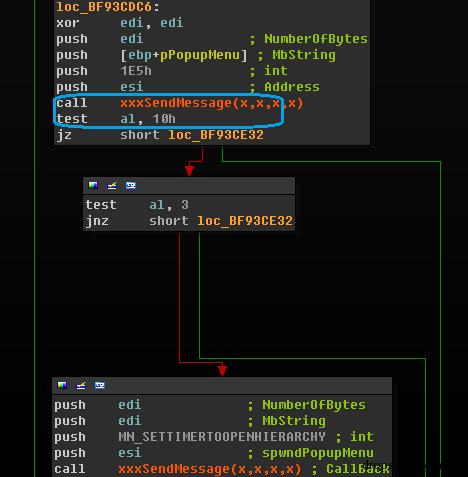Image resolution: width=468 pixels, height=477 pixels.
Task: Click the edit/pencil icon in the MN_SETTIMERTOOPENHIERARCHY block
Action: [x=81, y=385]
